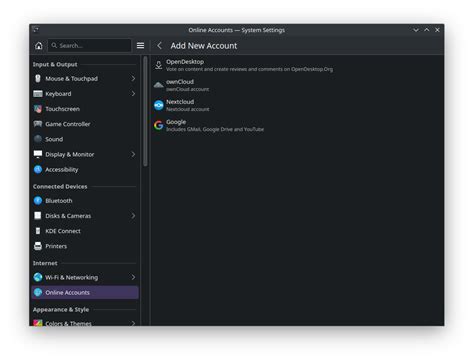Viewport: 474px width, 361px height.
Task: Add an OpenDesktop account
Action: point(297,65)
